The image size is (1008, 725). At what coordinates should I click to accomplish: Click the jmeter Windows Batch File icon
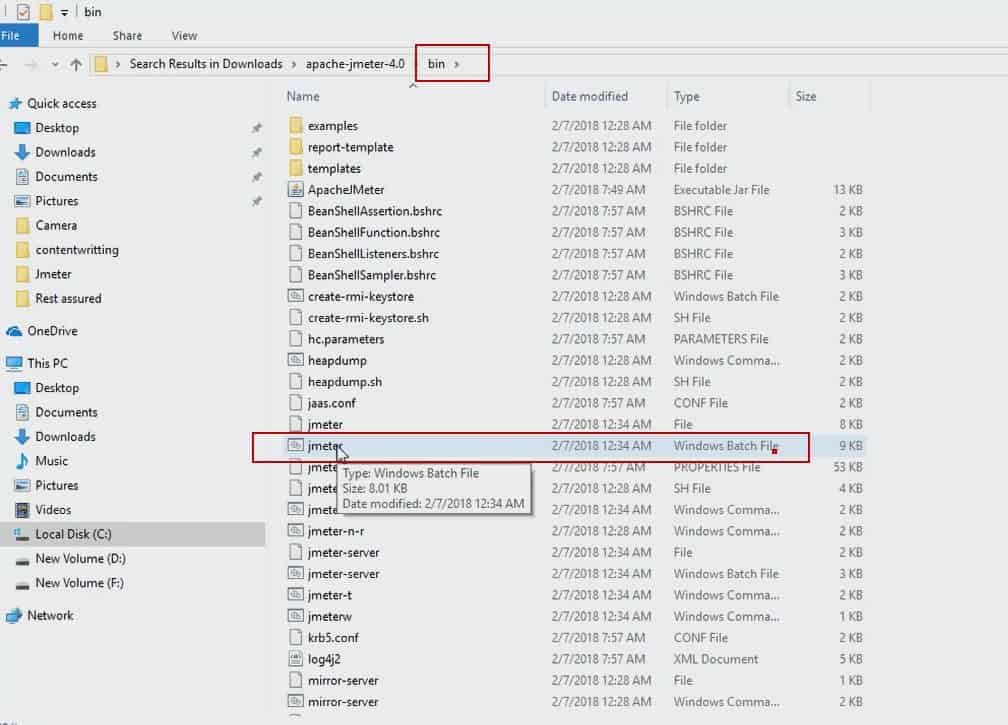[x=295, y=445]
